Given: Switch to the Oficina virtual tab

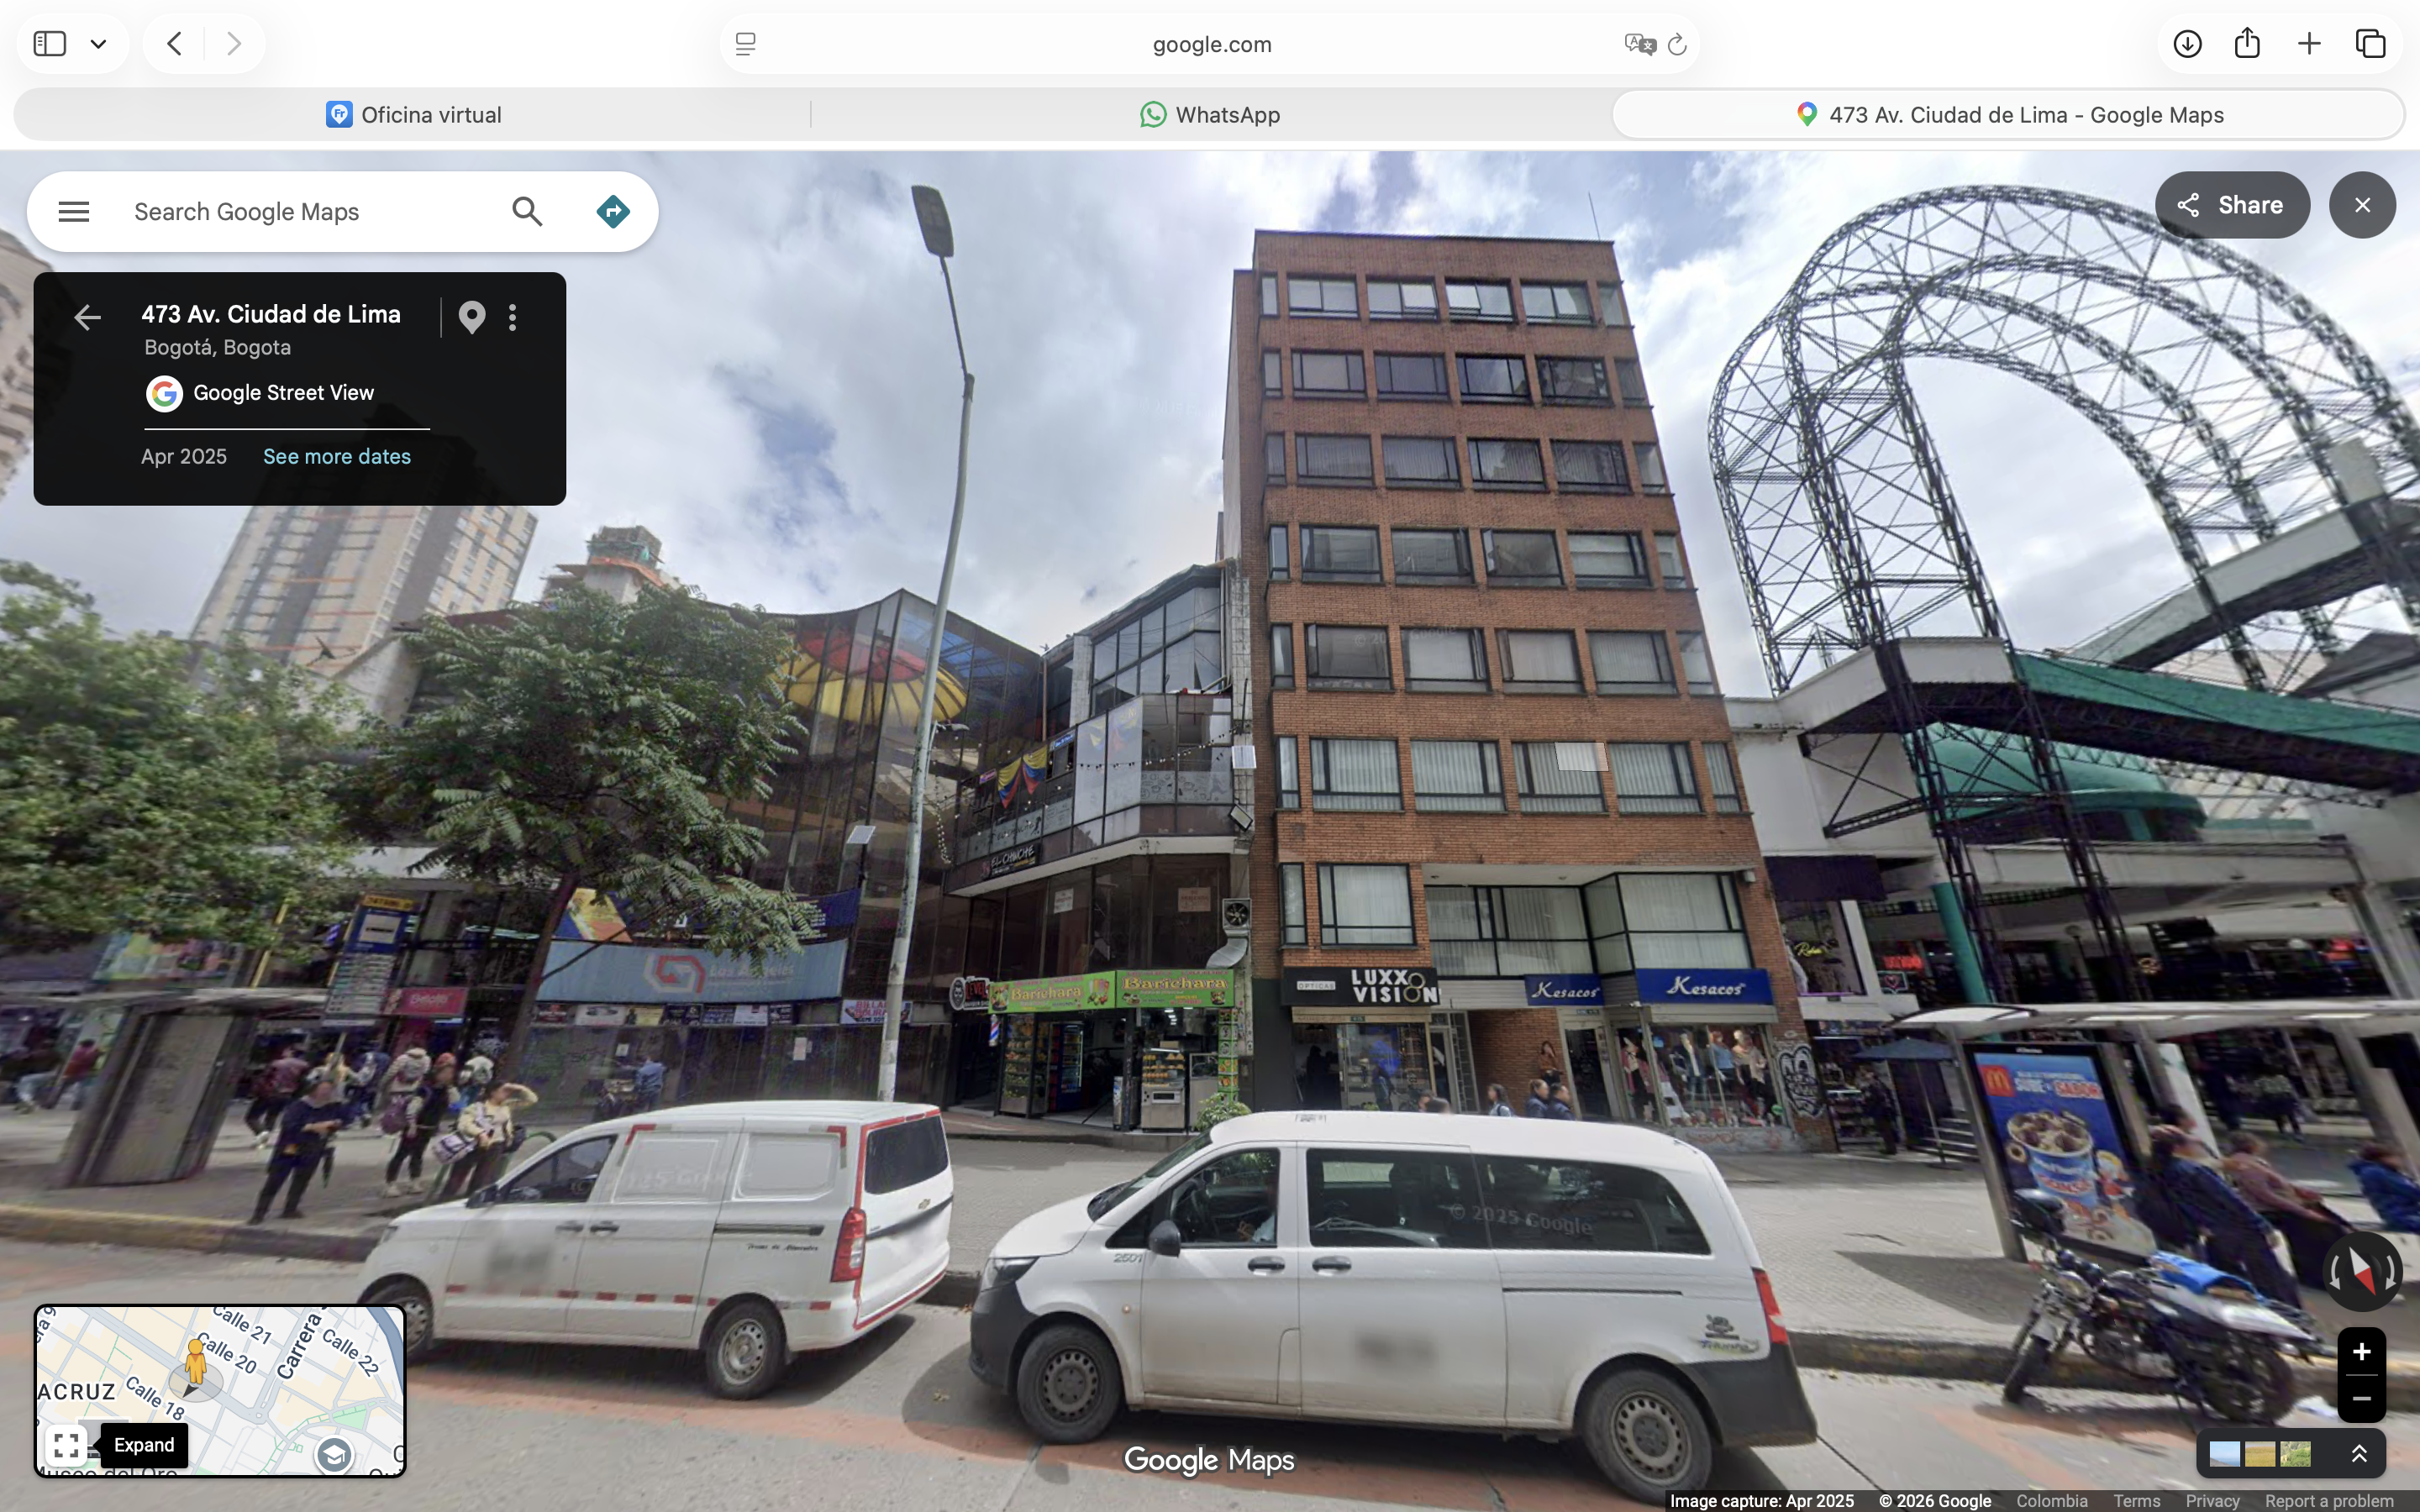Looking at the screenshot, I should click(x=413, y=115).
